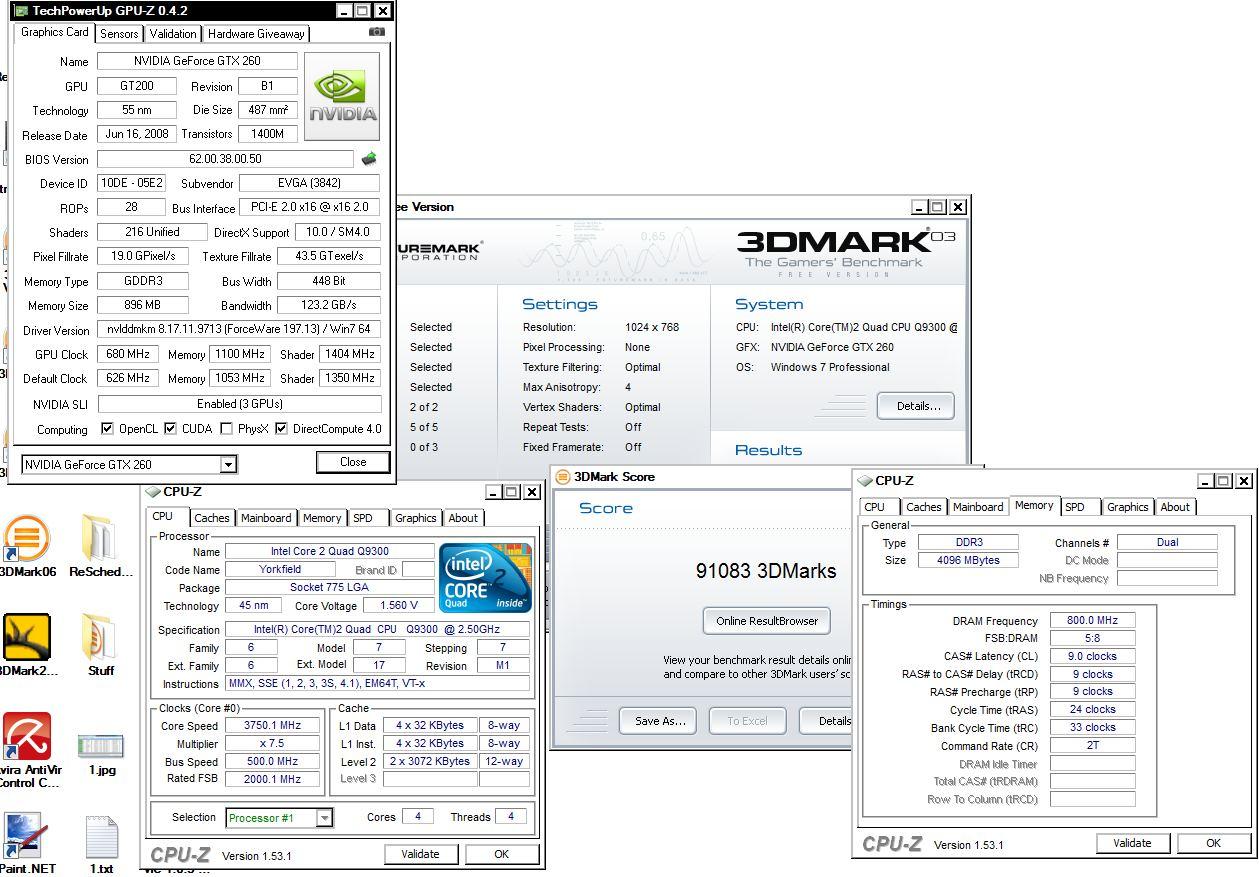Select the Paint.NET desktop shortcut
The image size is (1259, 877).
click(x=27, y=844)
